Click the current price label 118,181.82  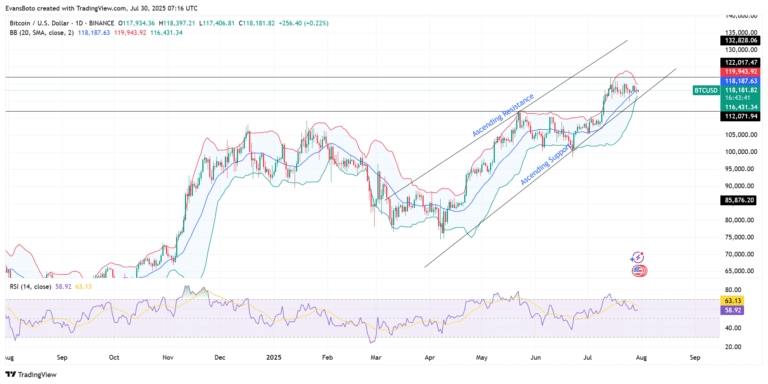[741, 90]
